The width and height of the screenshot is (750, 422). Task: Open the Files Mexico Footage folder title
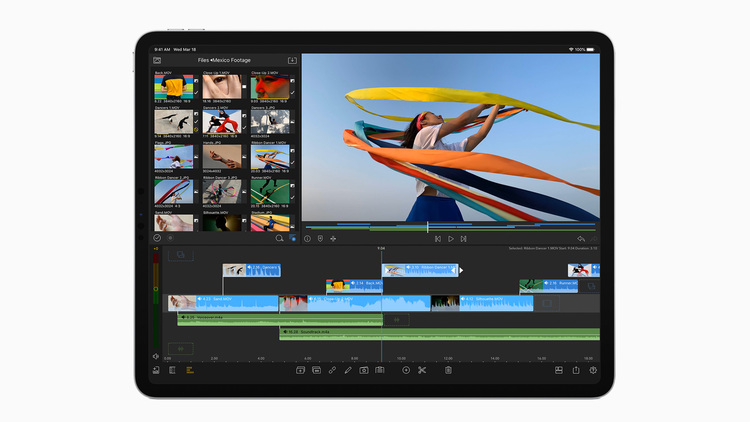224,60
